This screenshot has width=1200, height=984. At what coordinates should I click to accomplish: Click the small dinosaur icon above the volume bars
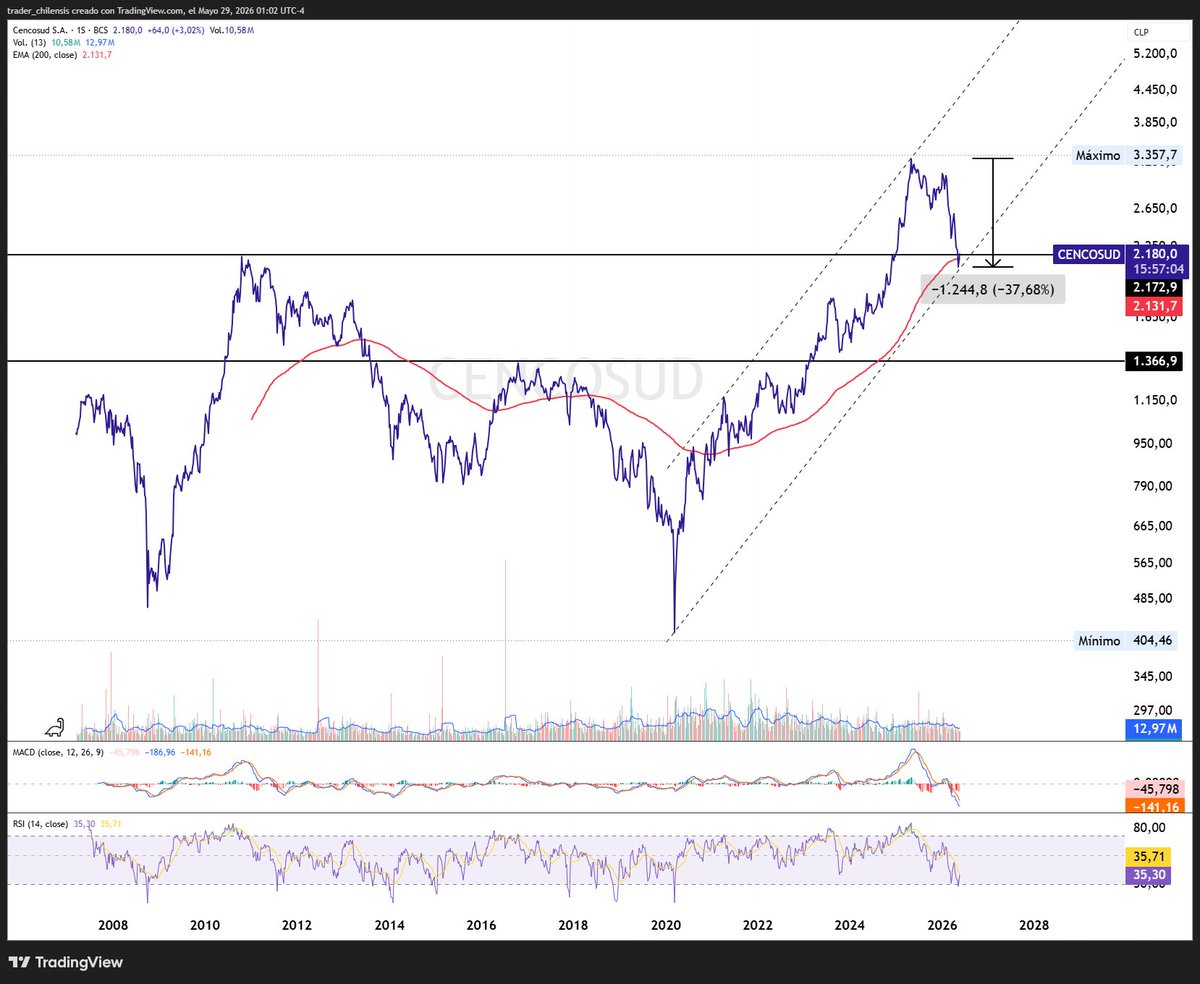coord(56,727)
